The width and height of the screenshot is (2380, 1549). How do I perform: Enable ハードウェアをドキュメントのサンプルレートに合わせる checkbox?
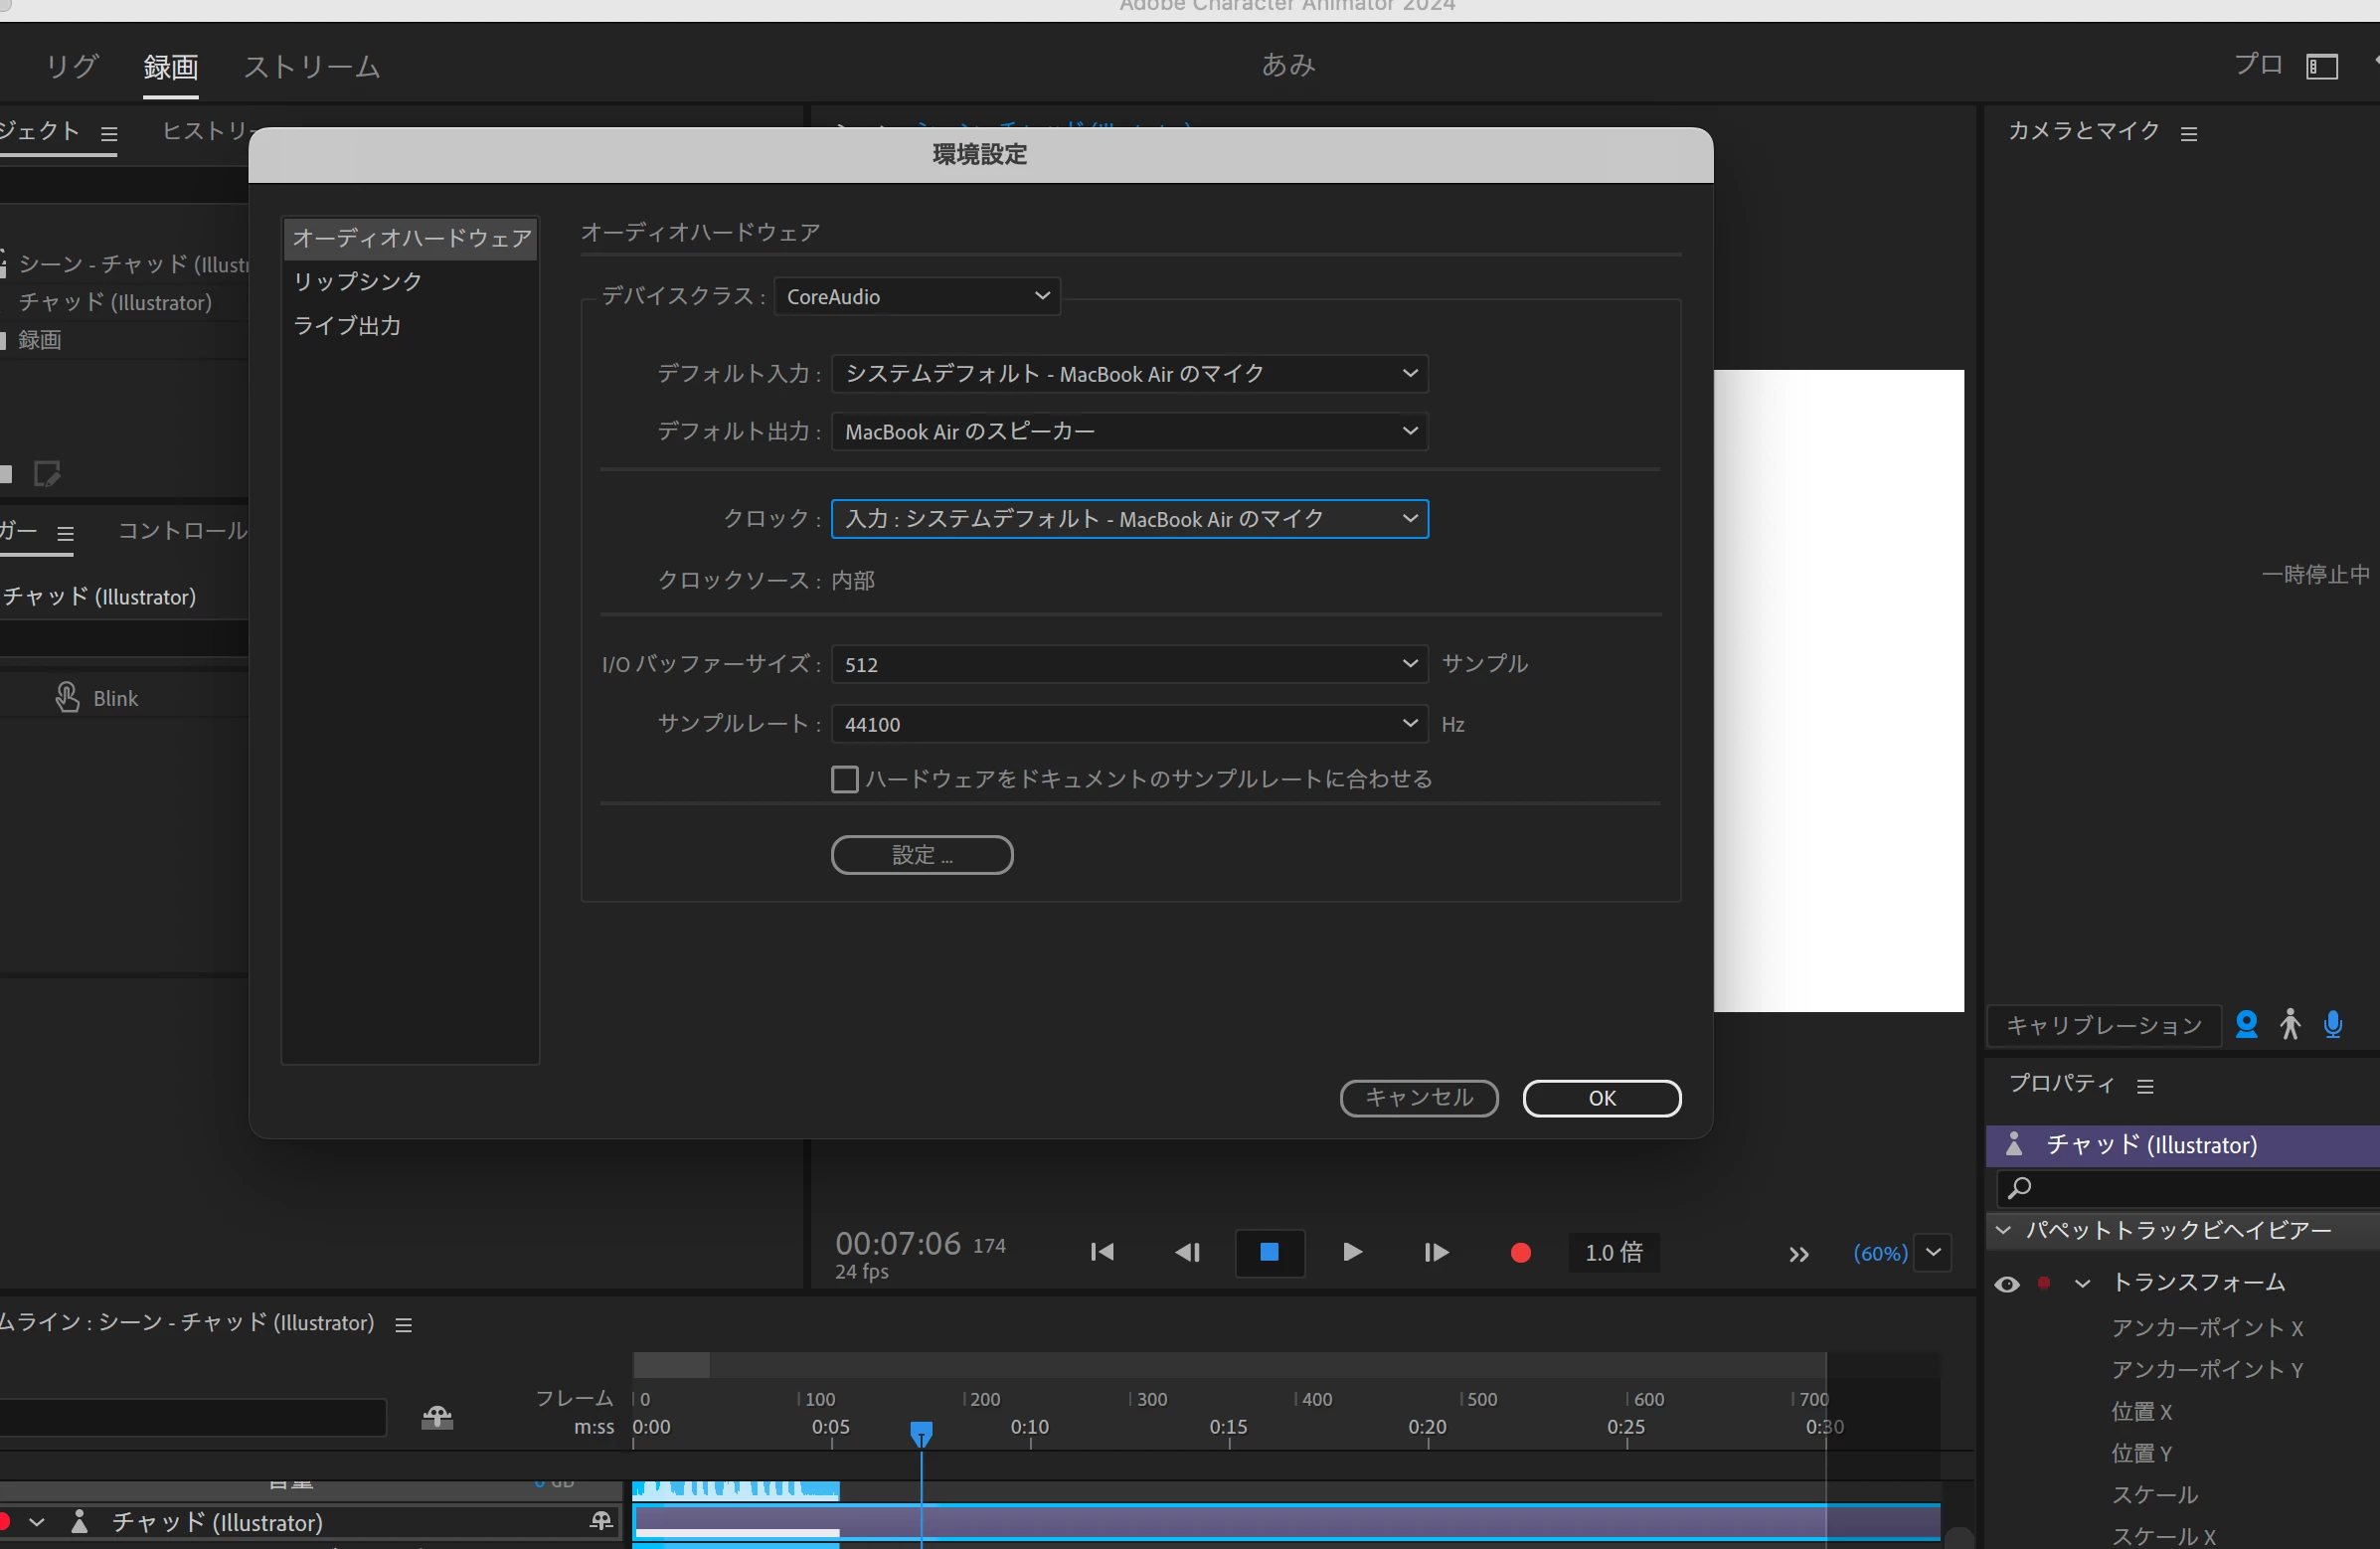click(845, 779)
